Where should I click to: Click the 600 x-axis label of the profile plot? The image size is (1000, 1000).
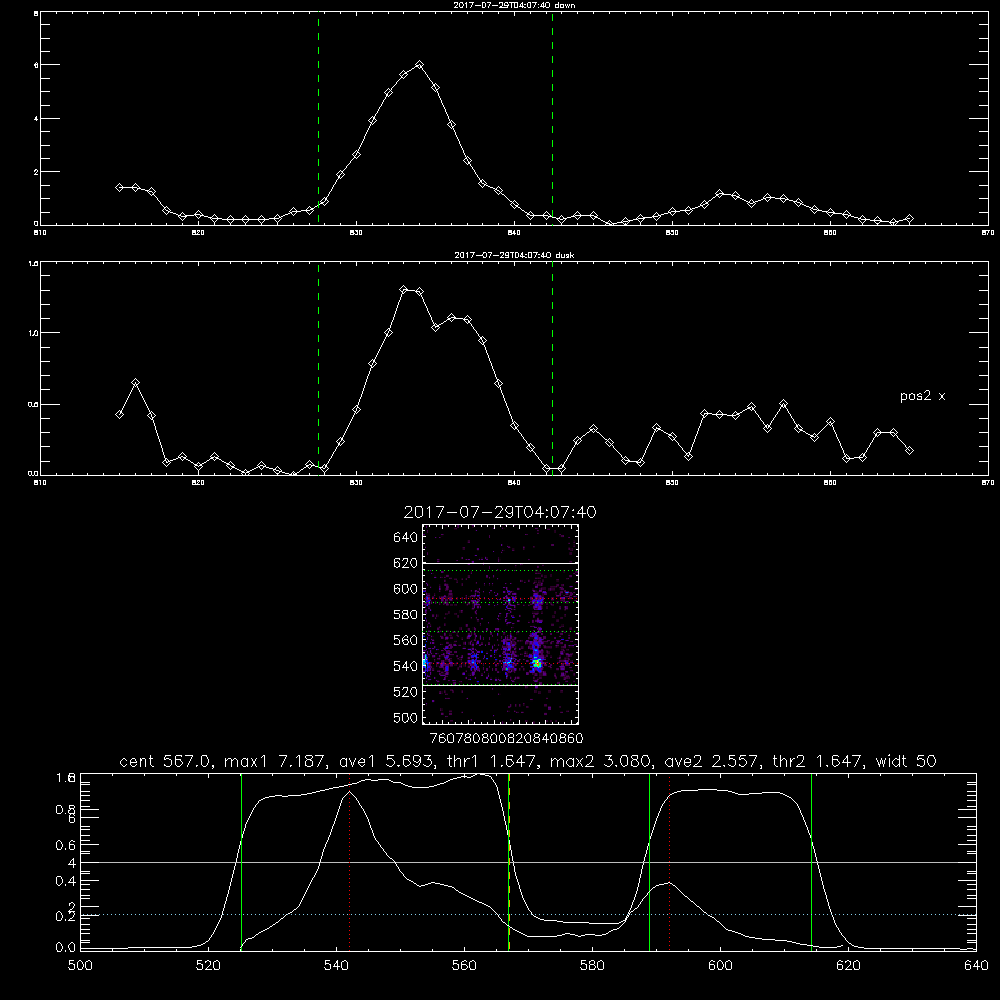pyautogui.click(x=720, y=966)
